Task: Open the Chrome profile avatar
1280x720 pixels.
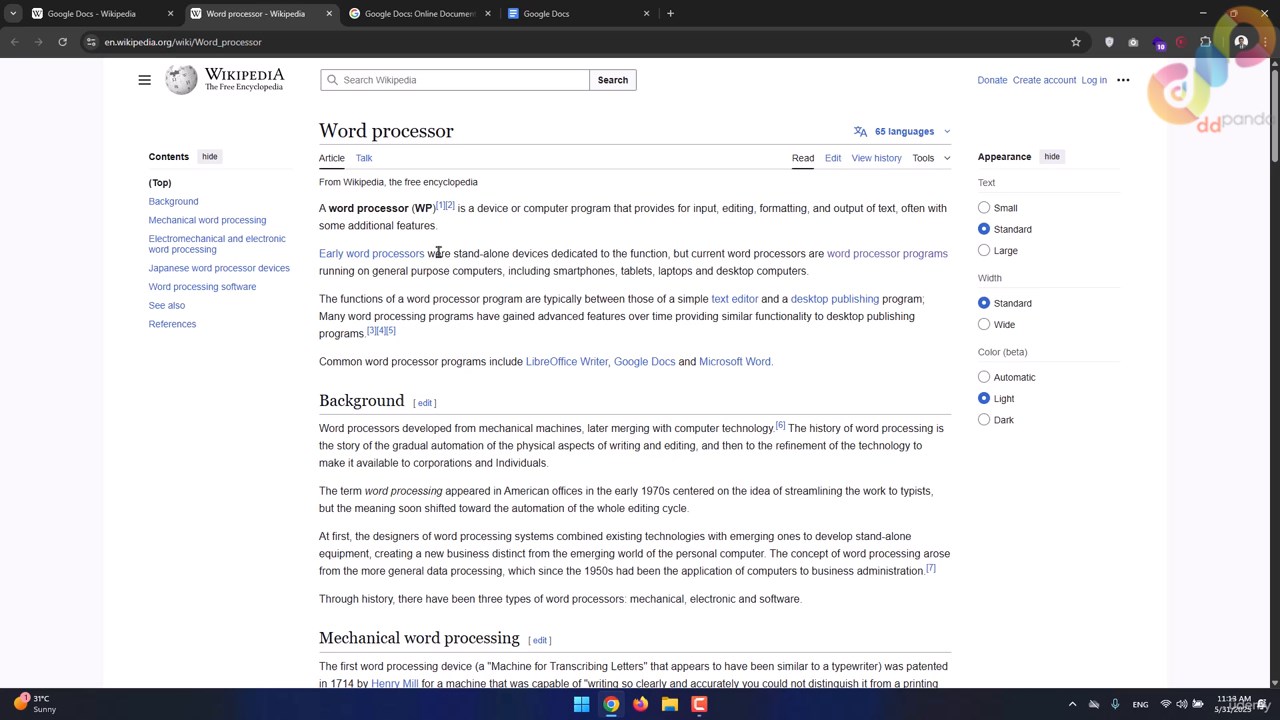Action: click(1241, 42)
